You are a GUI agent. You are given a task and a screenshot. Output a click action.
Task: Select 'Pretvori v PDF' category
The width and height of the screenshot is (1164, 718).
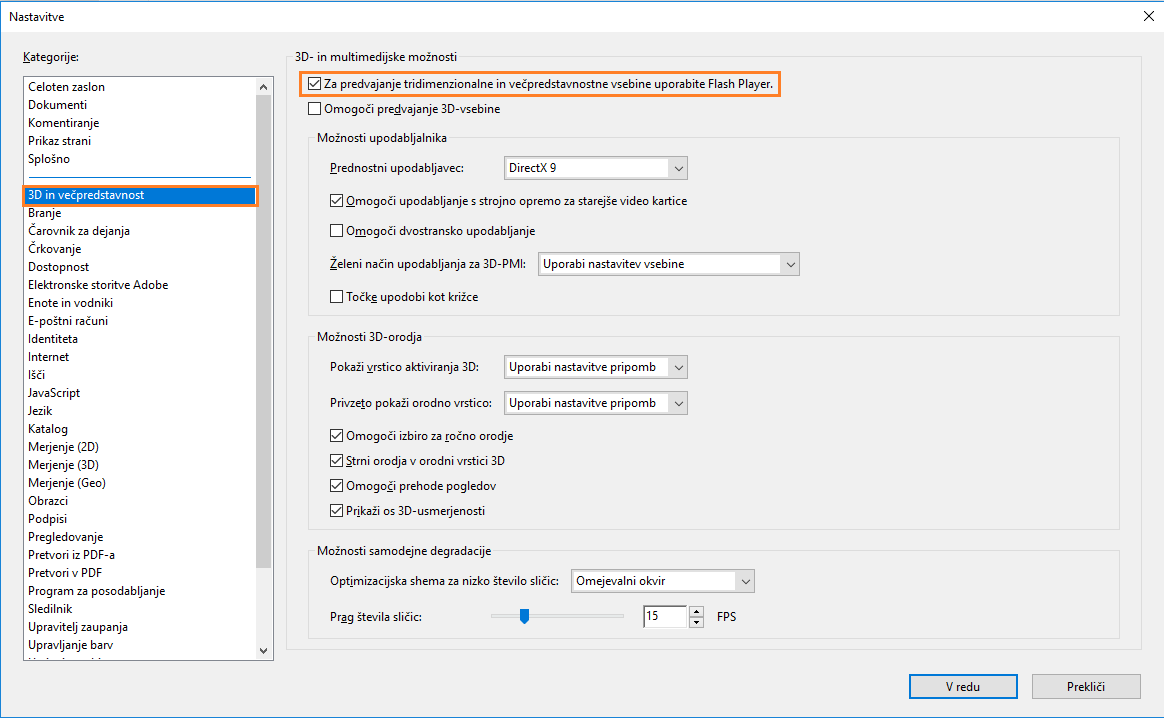(x=140, y=573)
